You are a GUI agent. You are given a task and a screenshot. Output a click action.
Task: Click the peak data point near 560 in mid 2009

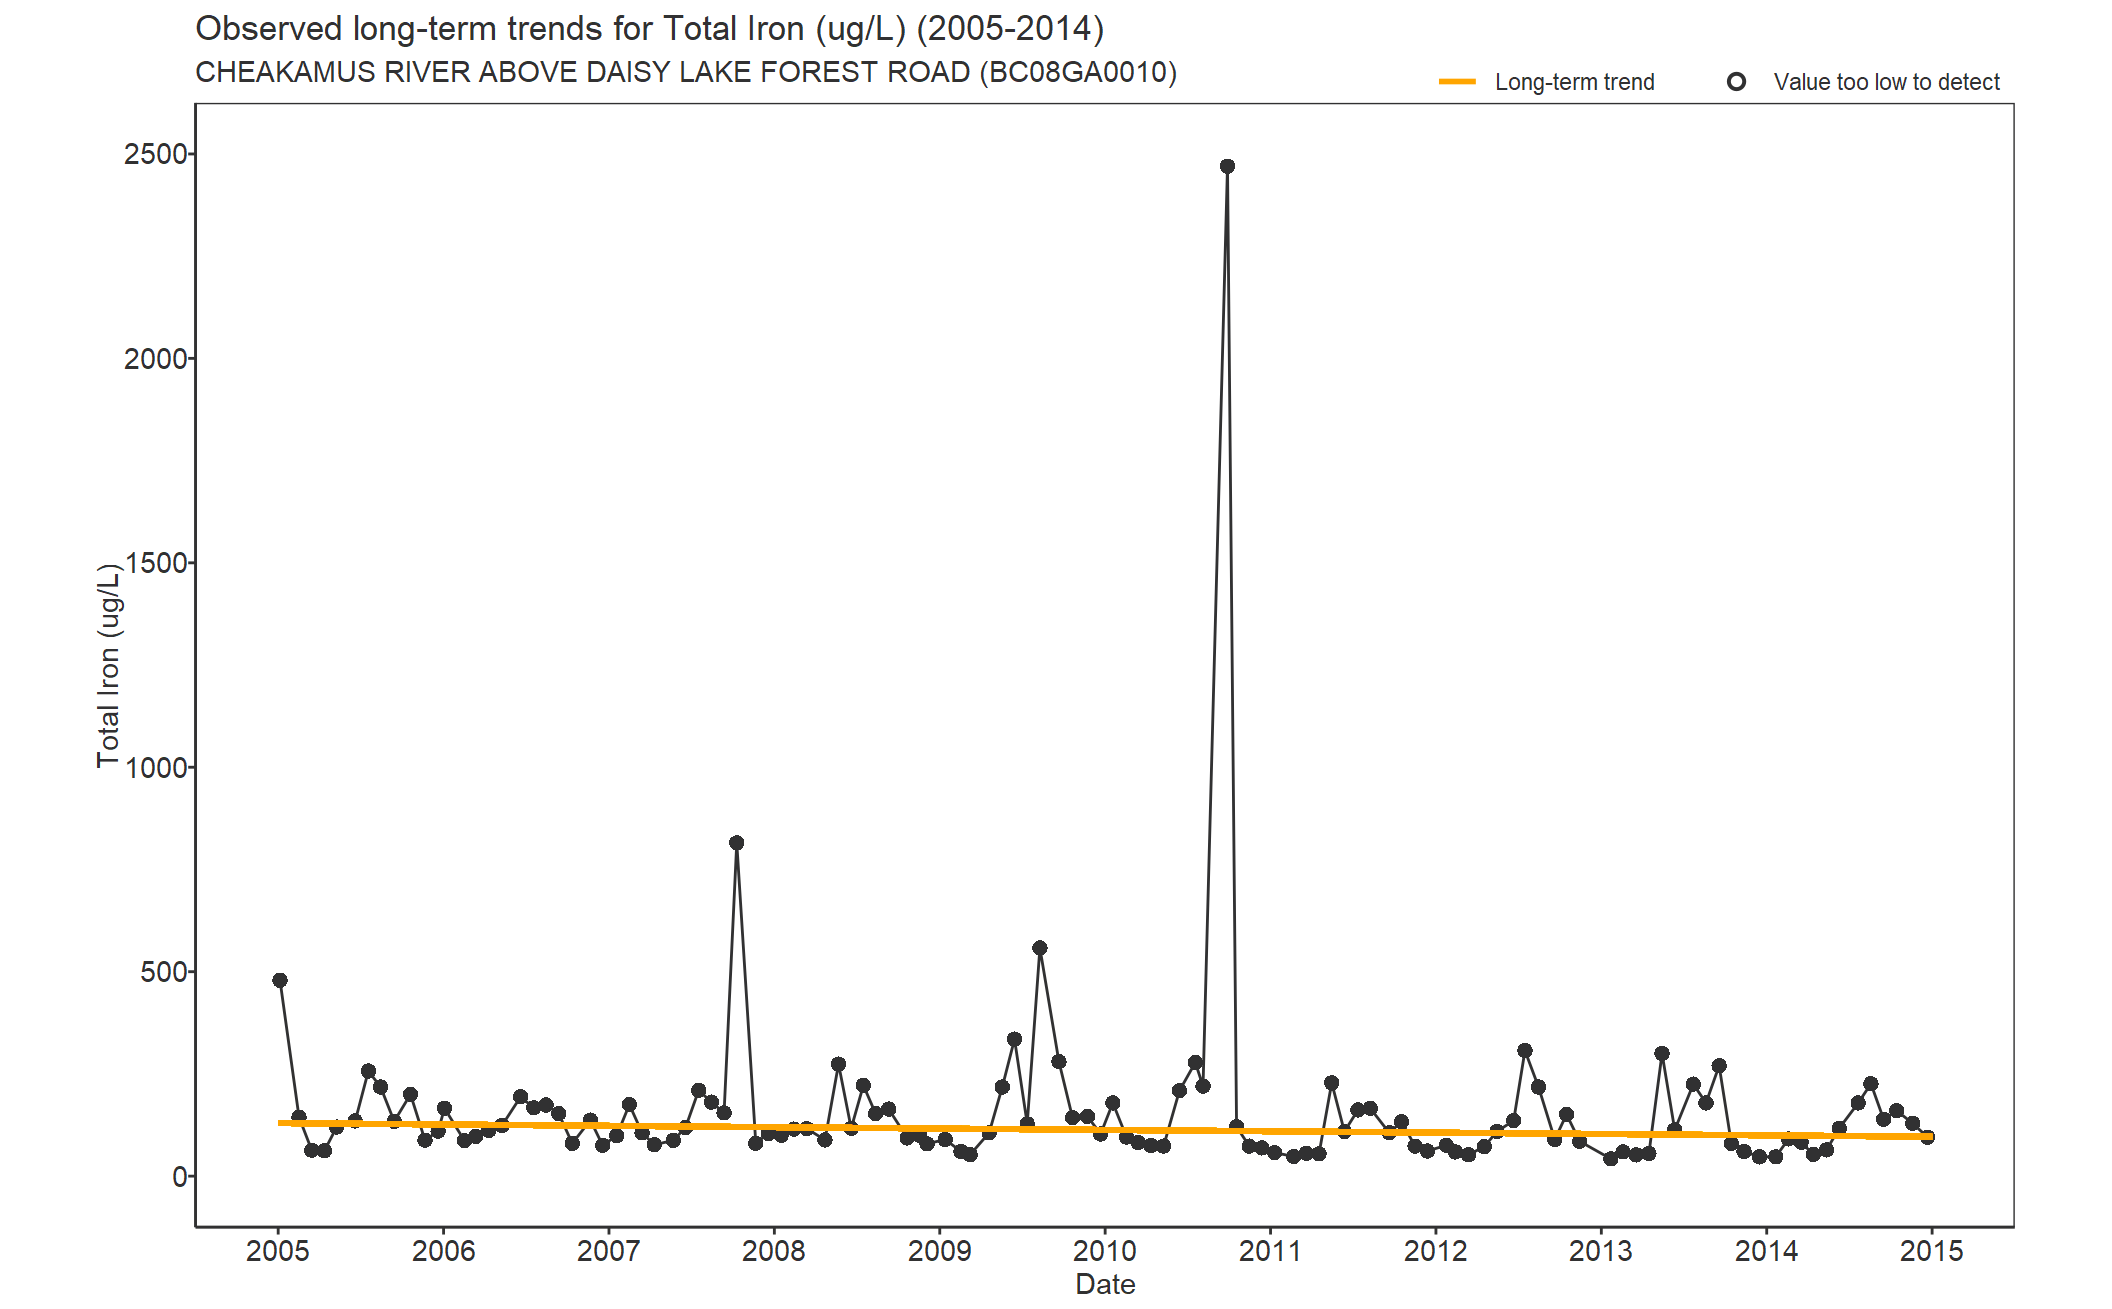[1040, 948]
